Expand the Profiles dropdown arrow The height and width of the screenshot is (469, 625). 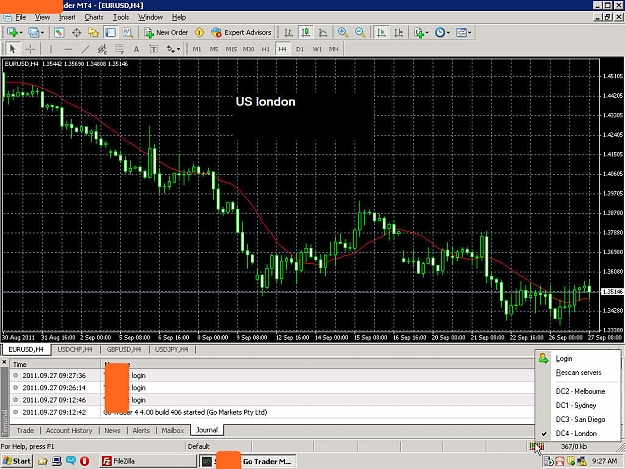[42, 33]
